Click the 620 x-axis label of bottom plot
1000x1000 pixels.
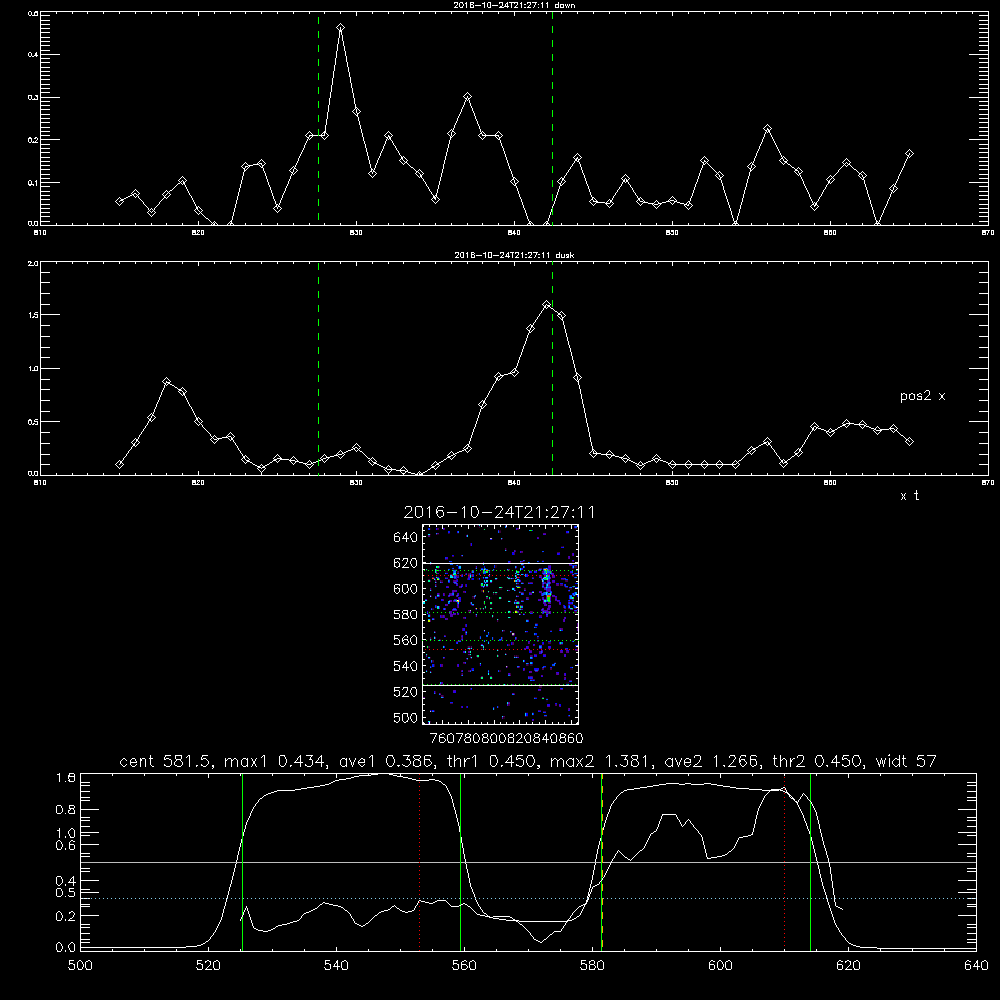pos(848,966)
